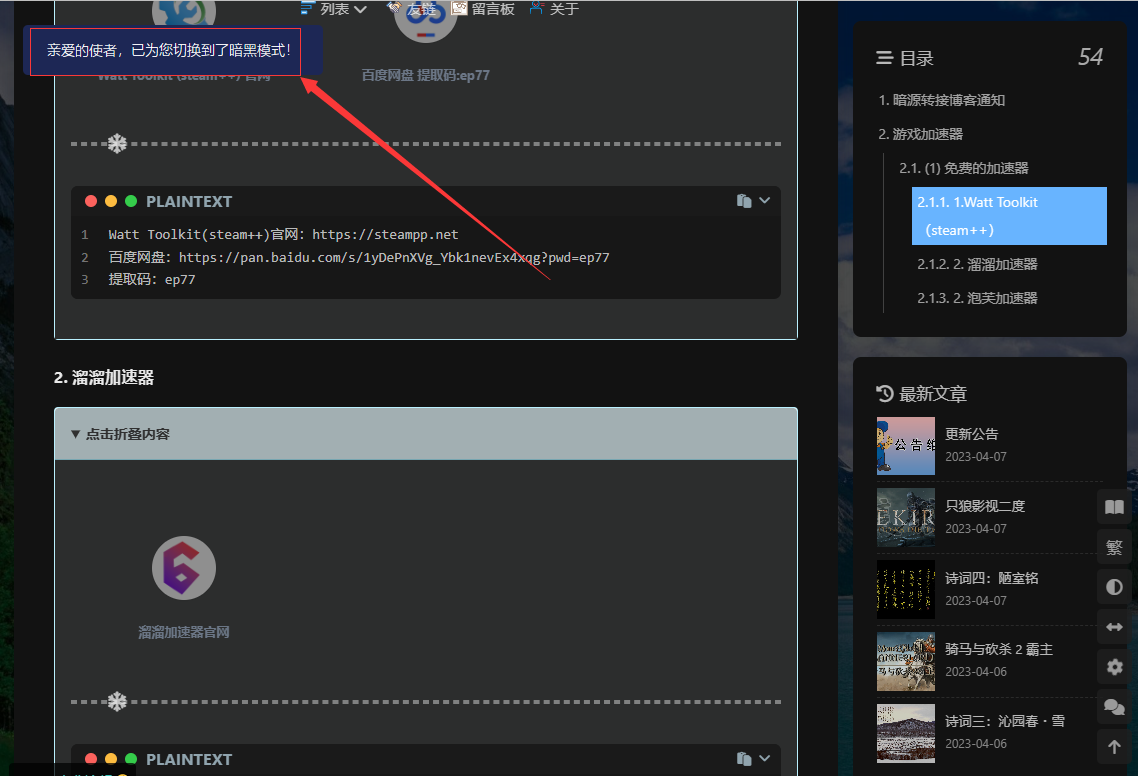
Task: Open the 列表 dropdown in the navigation bar
Action: click(x=334, y=9)
